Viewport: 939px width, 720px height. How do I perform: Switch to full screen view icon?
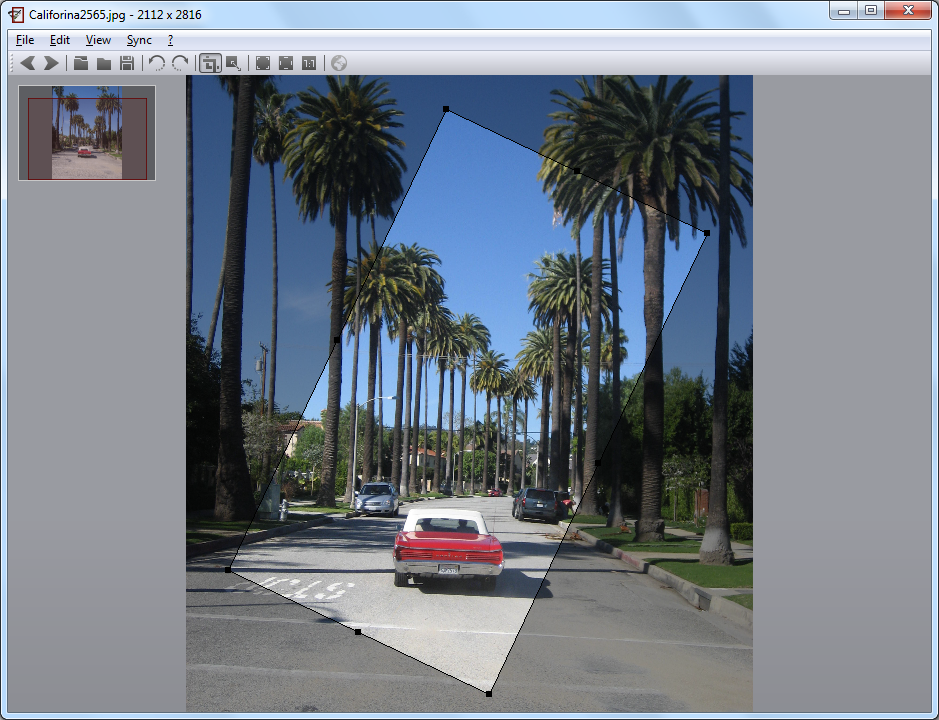point(263,63)
